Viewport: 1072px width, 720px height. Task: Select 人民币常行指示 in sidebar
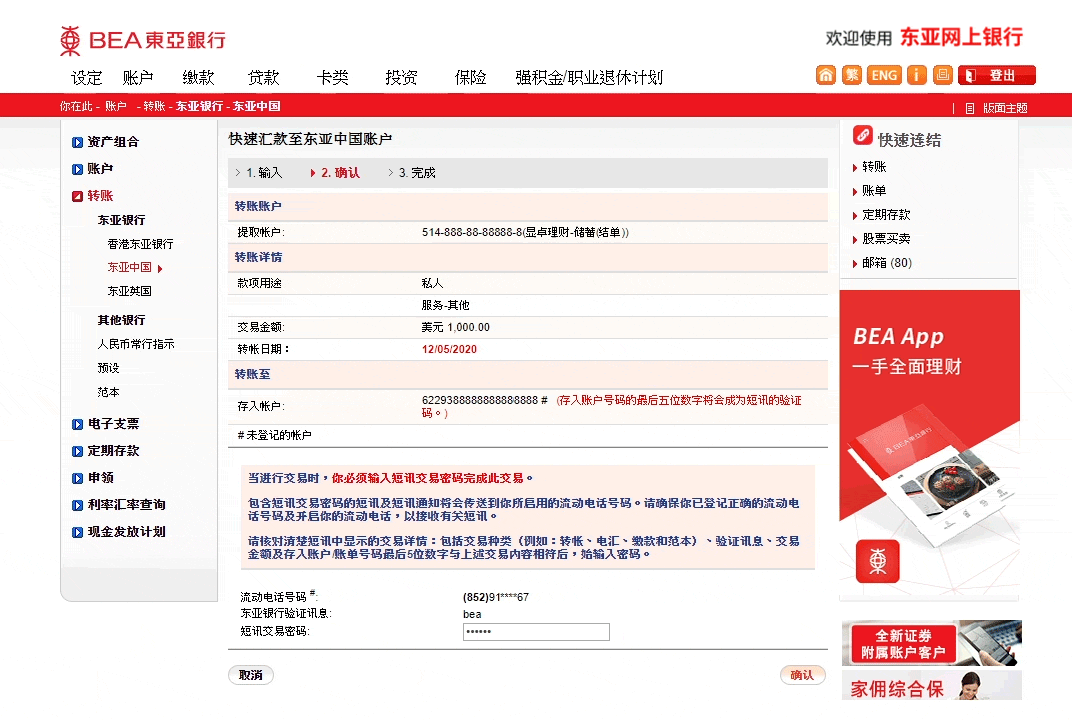(x=135, y=344)
